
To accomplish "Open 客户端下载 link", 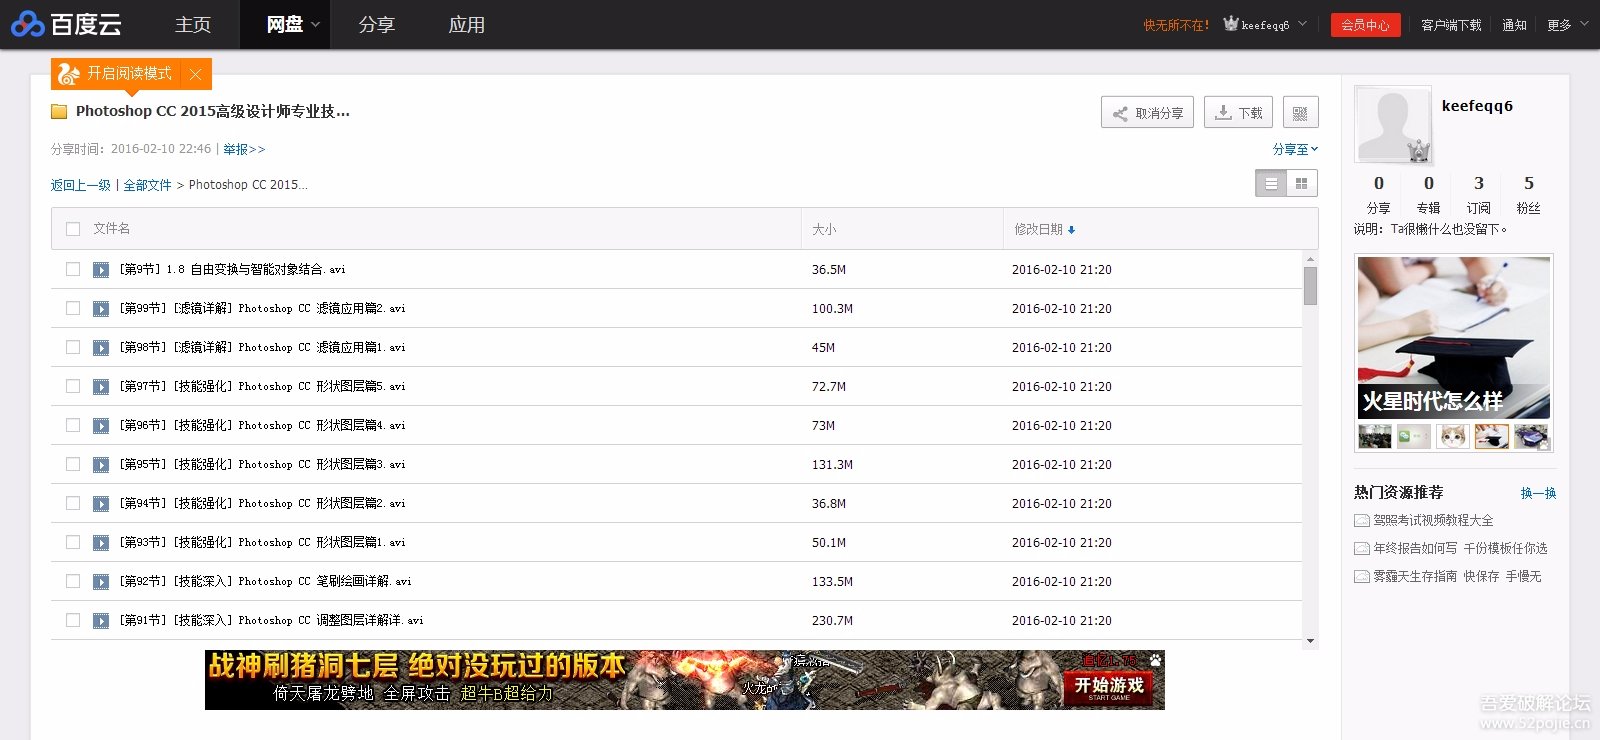I will coord(1451,25).
